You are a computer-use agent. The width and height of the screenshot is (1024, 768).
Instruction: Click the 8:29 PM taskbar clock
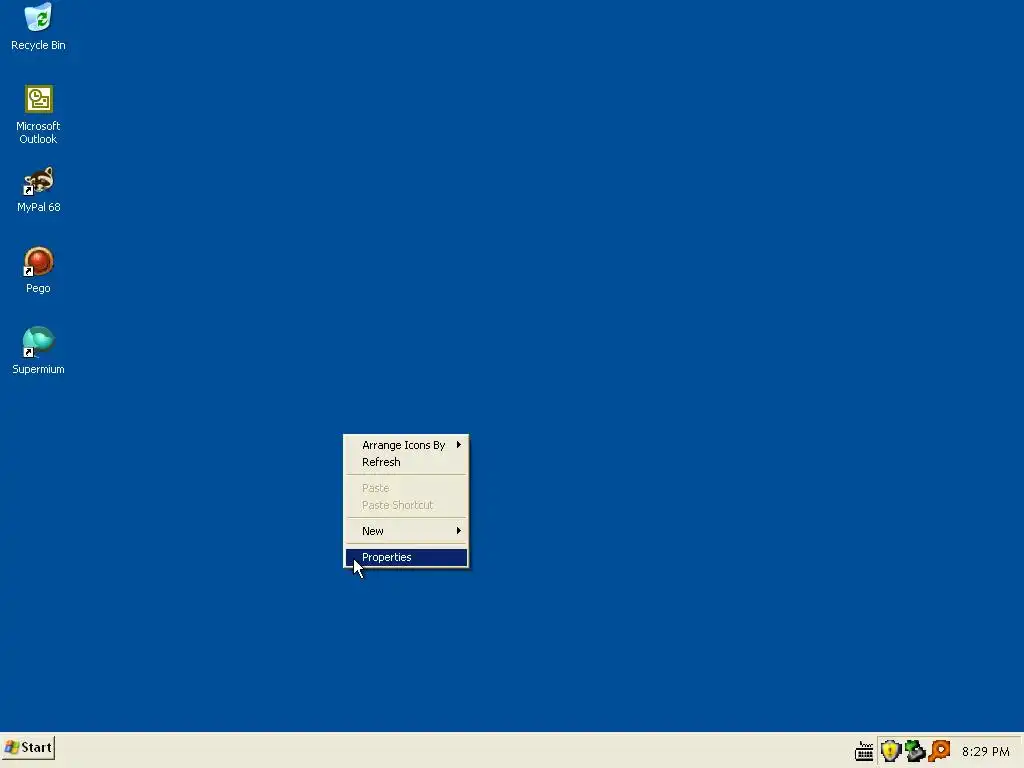pos(985,752)
